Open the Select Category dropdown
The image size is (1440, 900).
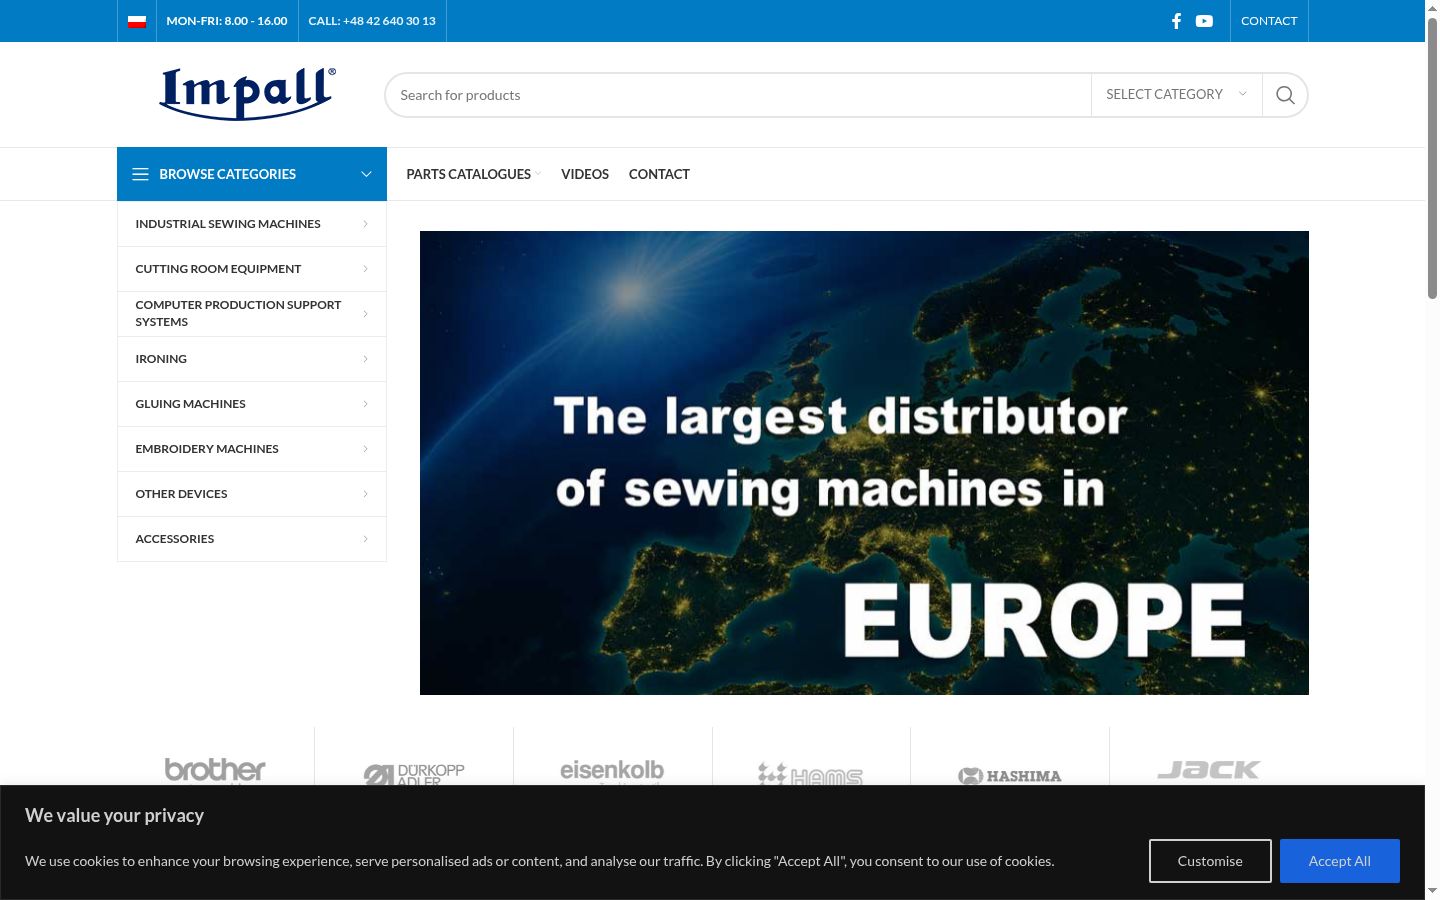(1176, 95)
